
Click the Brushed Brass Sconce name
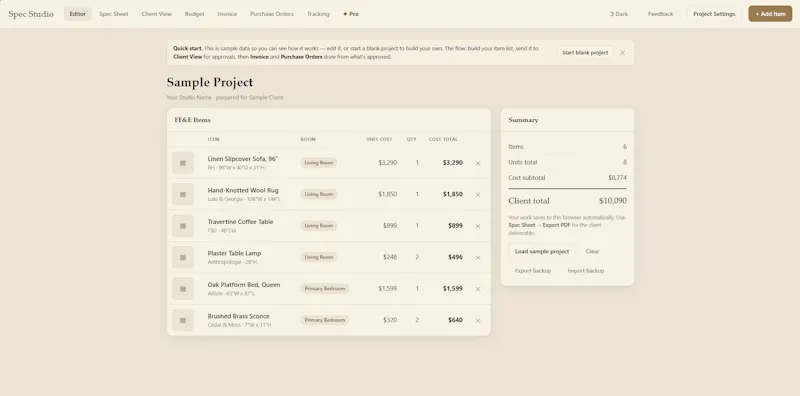tap(238, 316)
